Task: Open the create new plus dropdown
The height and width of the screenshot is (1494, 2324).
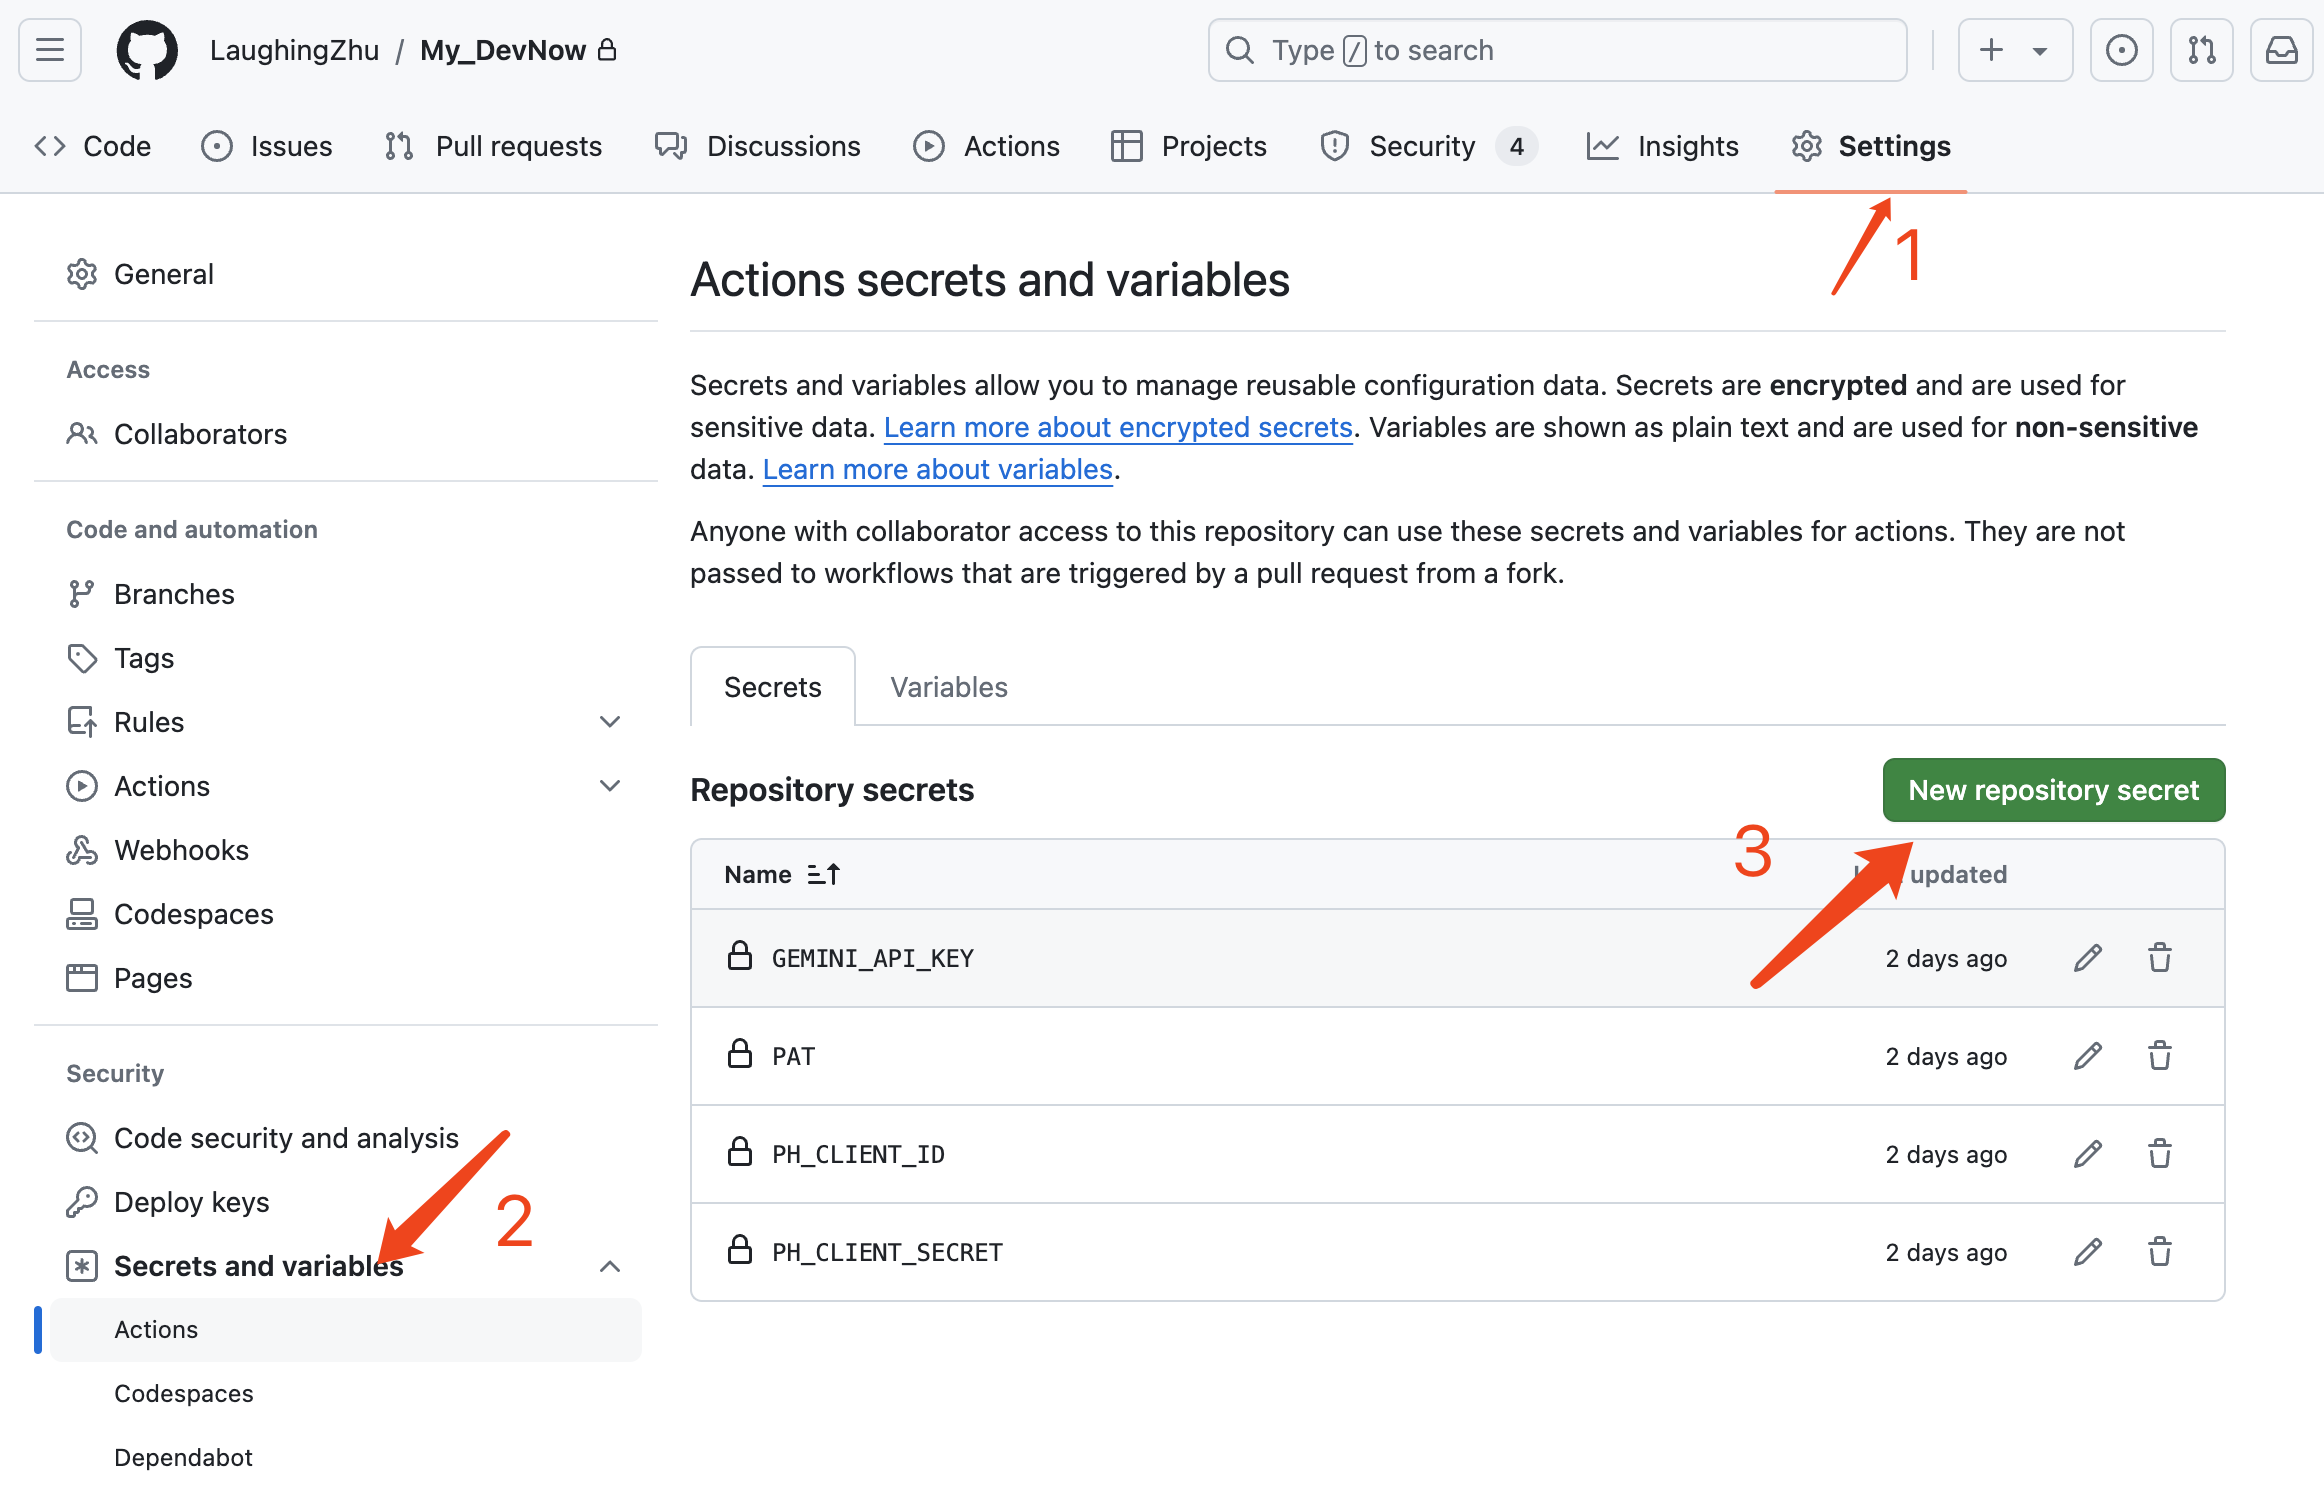Action: point(2015,50)
